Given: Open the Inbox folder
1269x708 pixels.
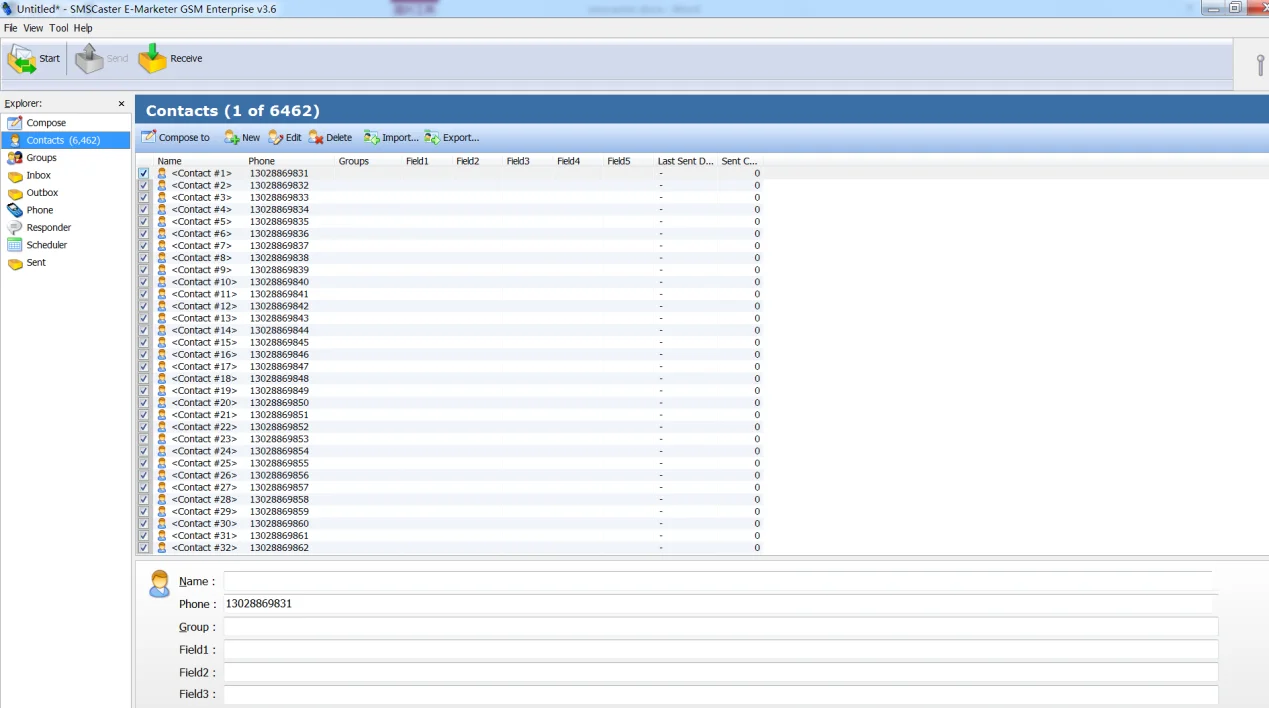Looking at the screenshot, I should pos(38,176).
